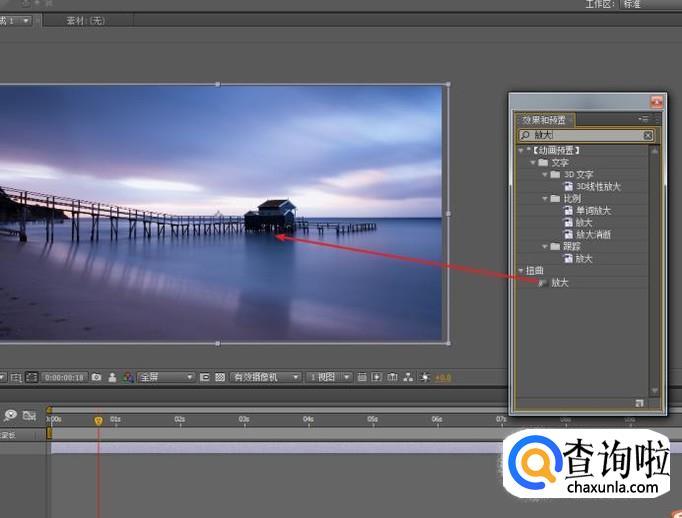
Task: Toggle the transparency grid button
Action: coord(220,377)
